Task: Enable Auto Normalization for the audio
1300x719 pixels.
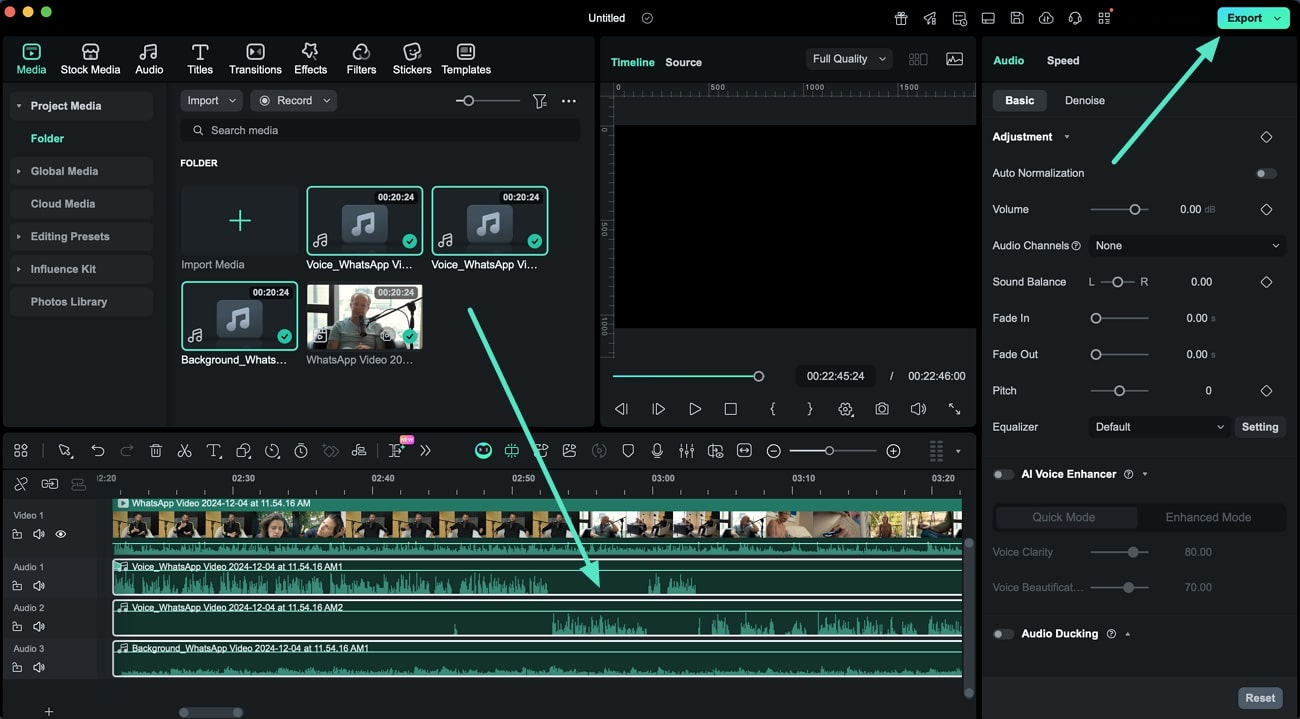Action: coord(1265,173)
